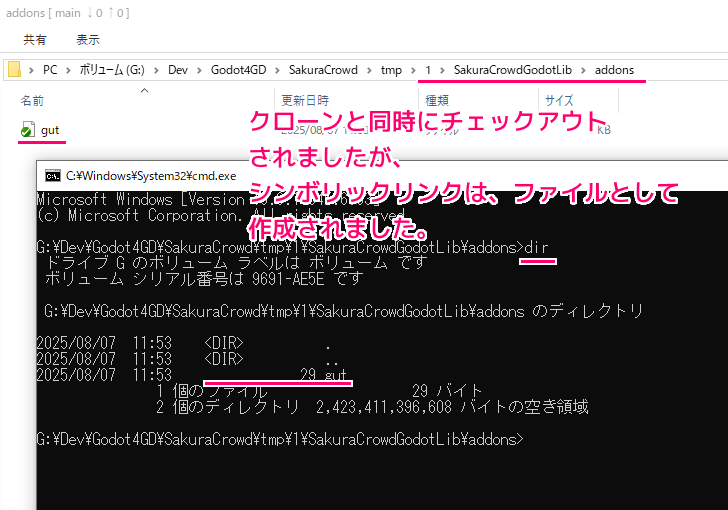Sort by サイズ column header
The height and width of the screenshot is (510, 728).
pyautogui.click(x=558, y=101)
